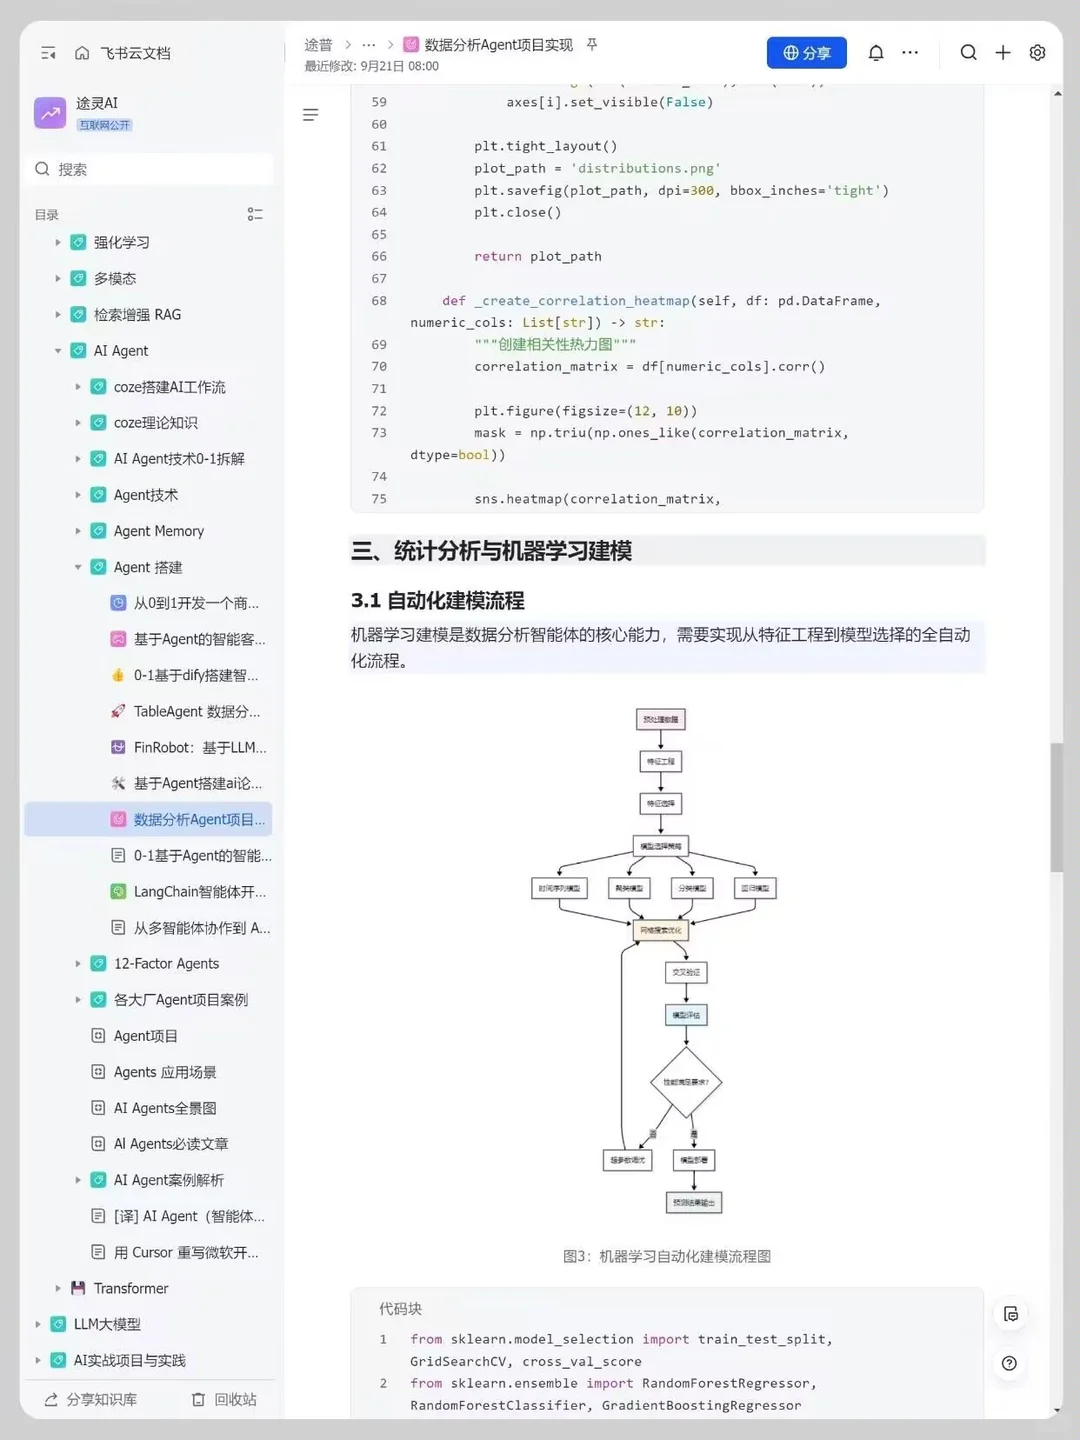Viewport: 1080px width, 1440px height.
Task: Click the vertical scrollbar thumb
Action: coord(1057,808)
